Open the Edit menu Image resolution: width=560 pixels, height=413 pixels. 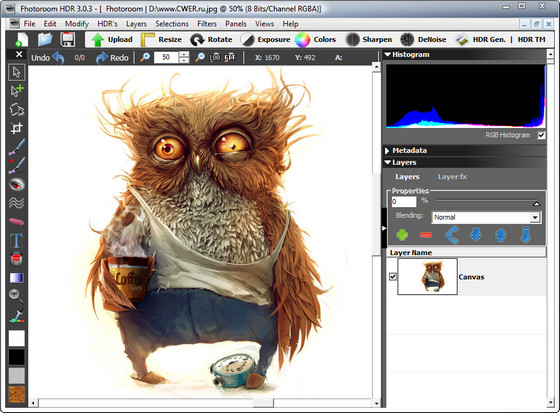(x=50, y=24)
